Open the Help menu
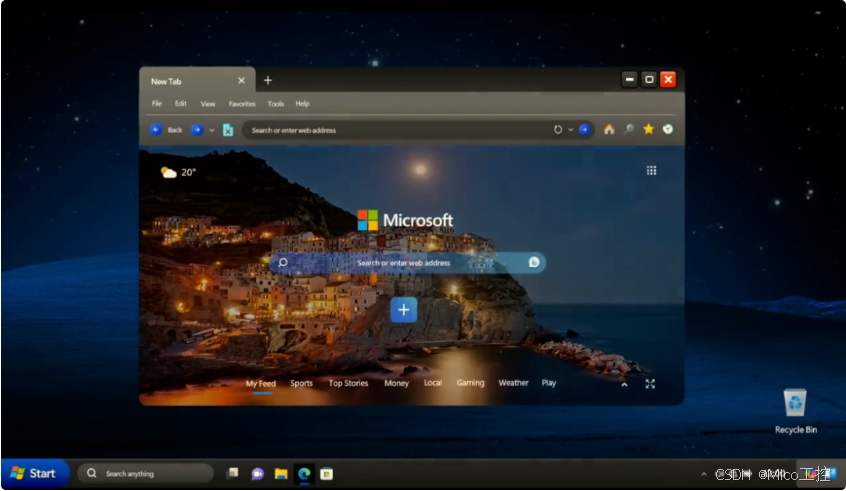846x491 pixels. 302,104
